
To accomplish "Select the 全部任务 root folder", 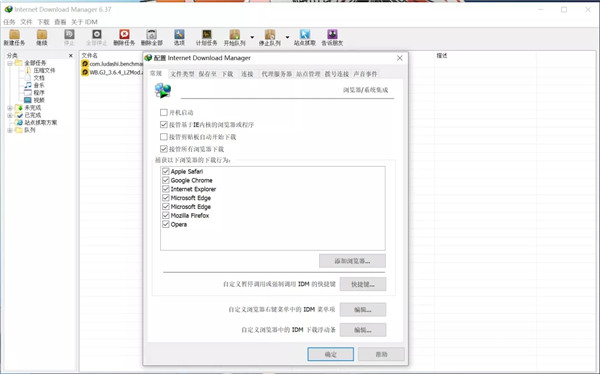I will [x=31, y=63].
